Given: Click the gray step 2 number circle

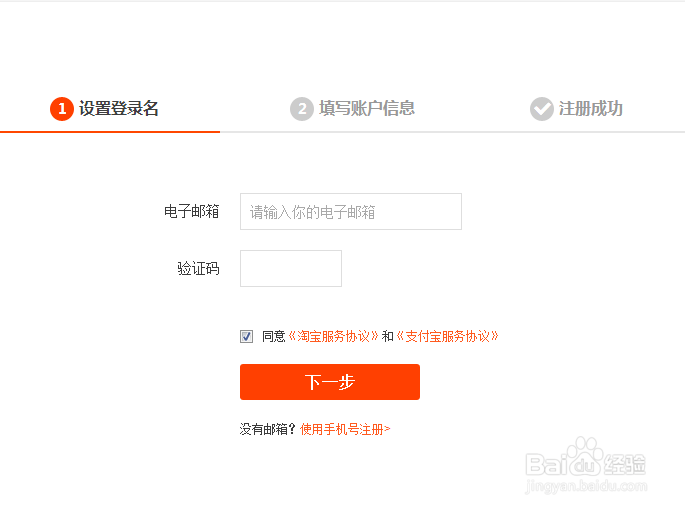Looking at the screenshot, I should pos(301,109).
